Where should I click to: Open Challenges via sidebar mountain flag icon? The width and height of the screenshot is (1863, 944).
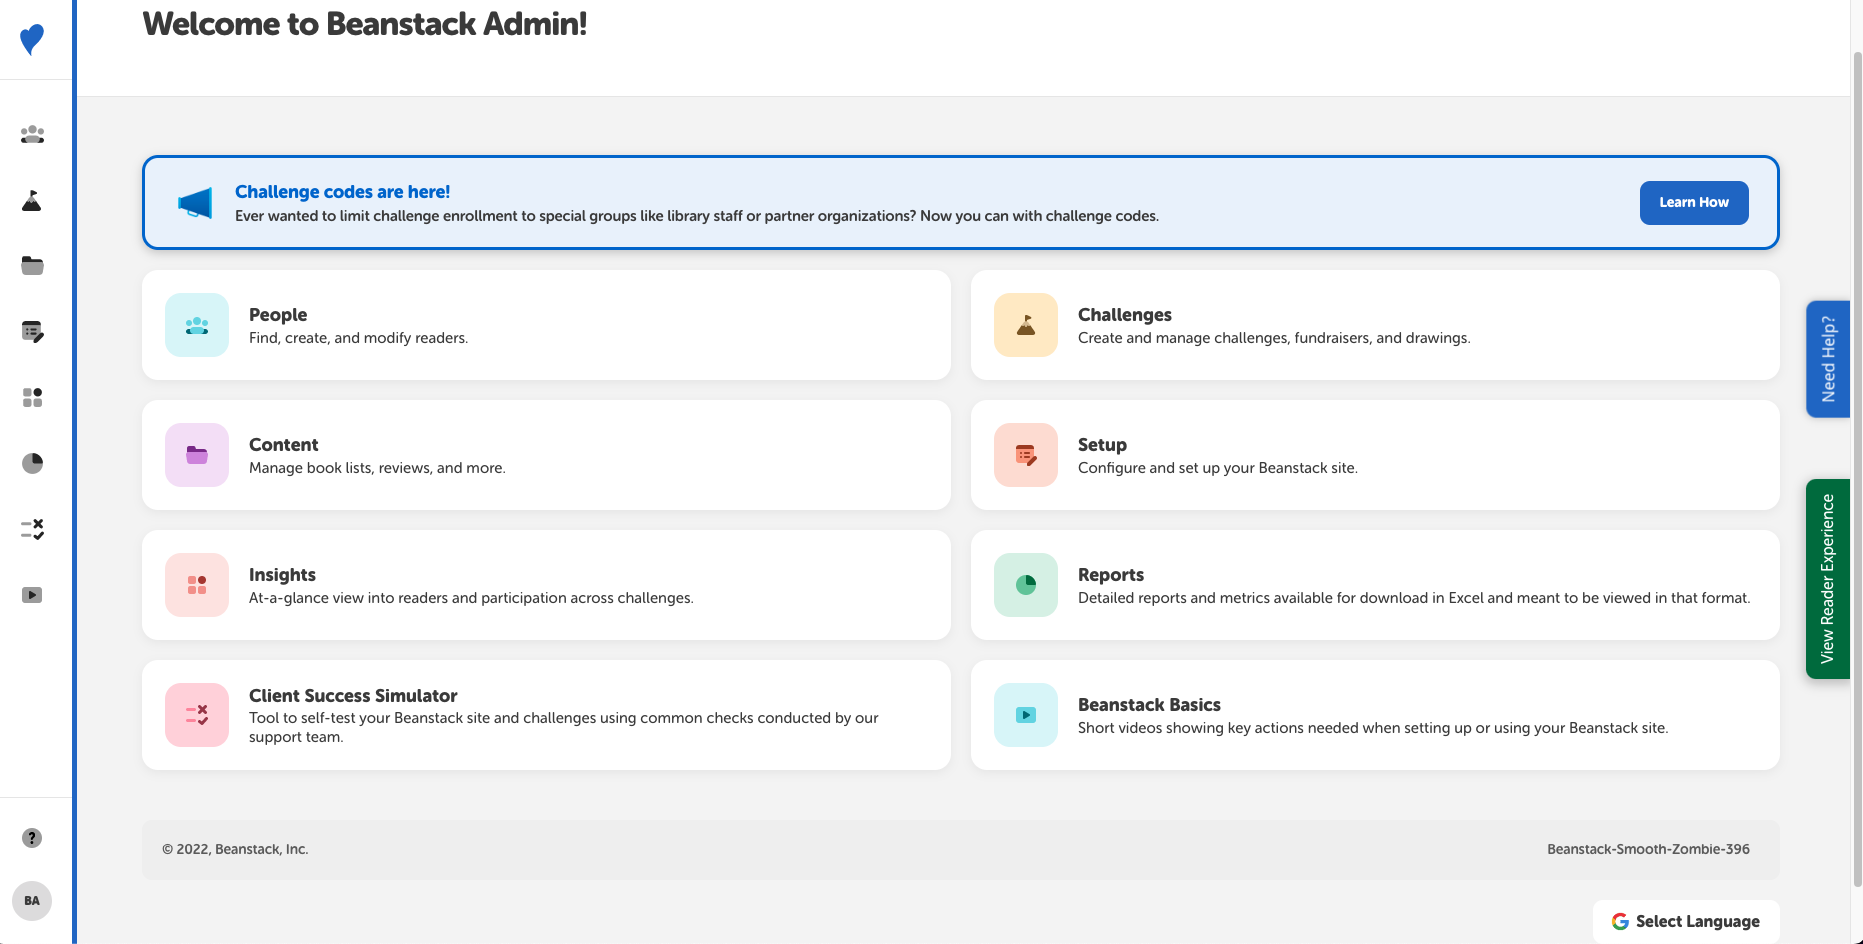click(x=32, y=201)
